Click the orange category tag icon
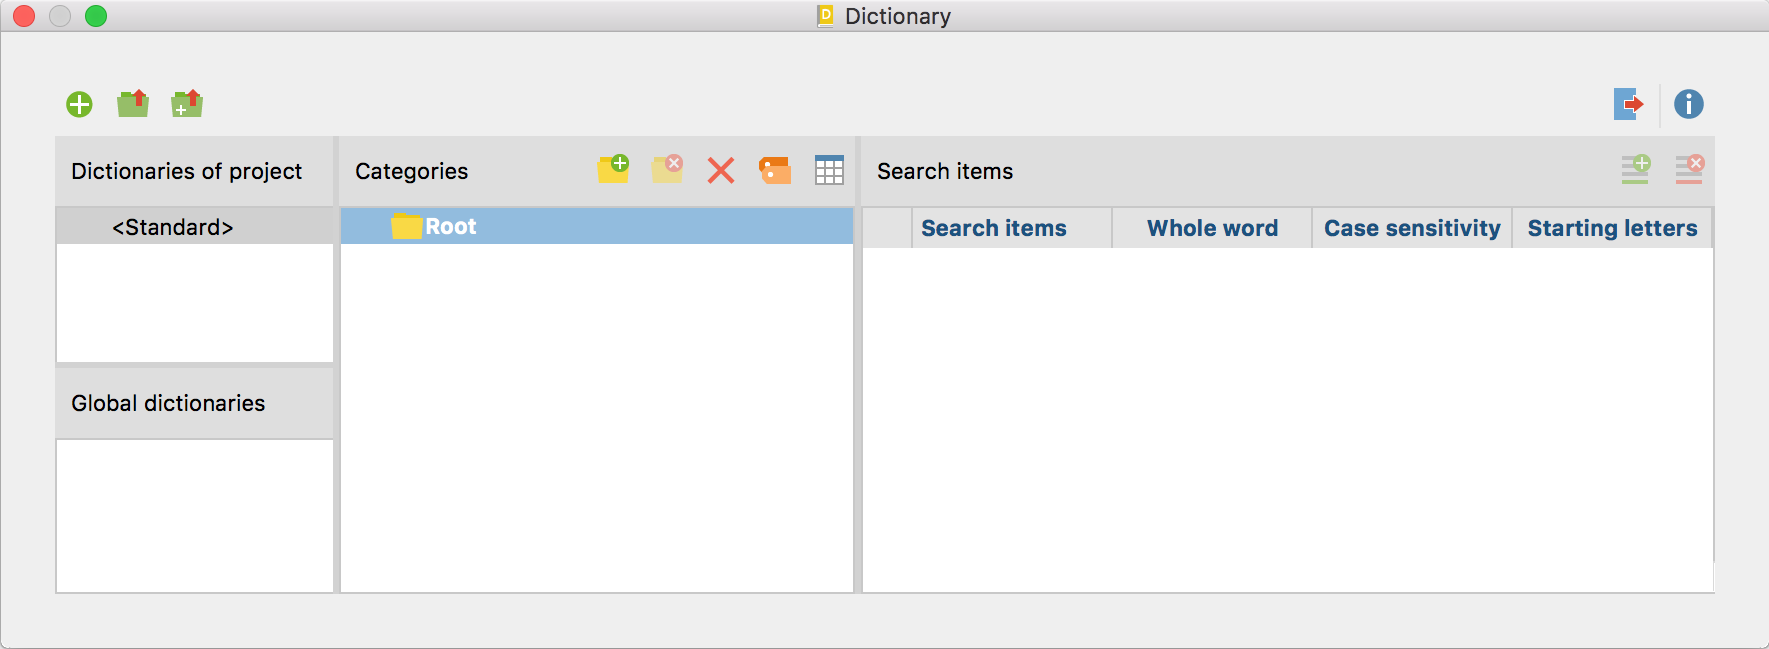The height and width of the screenshot is (649, 1769). pos(775,170)
